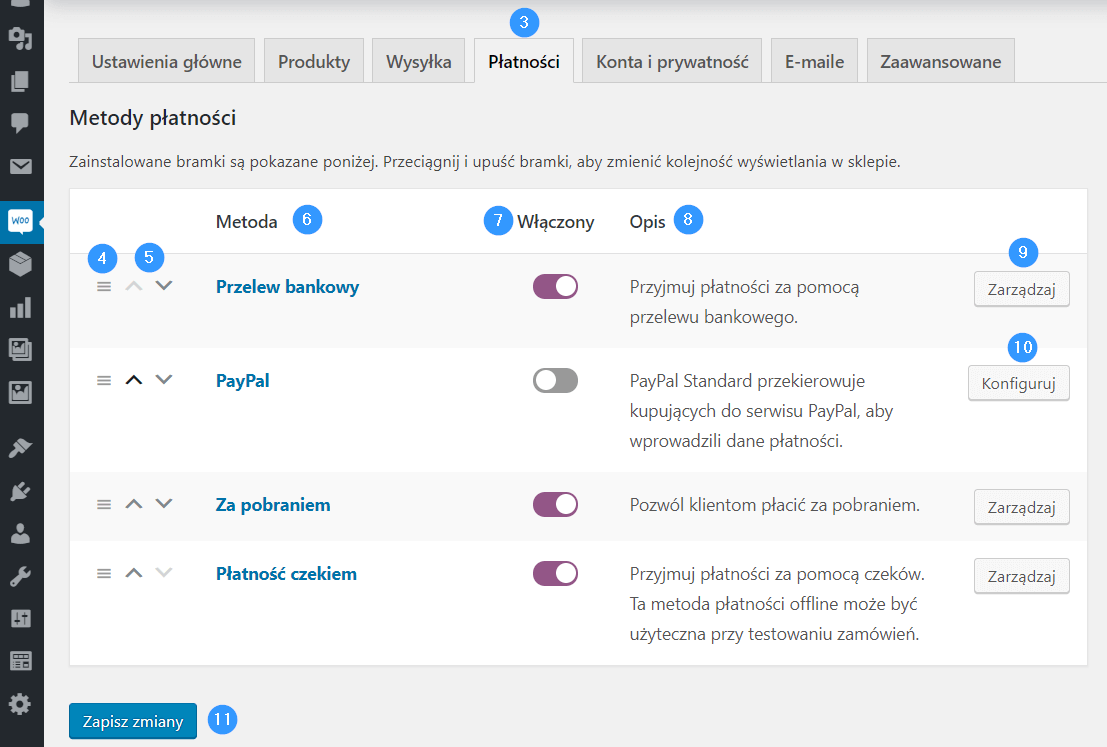Open the Analytics bar chart sidebar icon
This screenshot has height=747, width=1107.
[x=20, y=307]
